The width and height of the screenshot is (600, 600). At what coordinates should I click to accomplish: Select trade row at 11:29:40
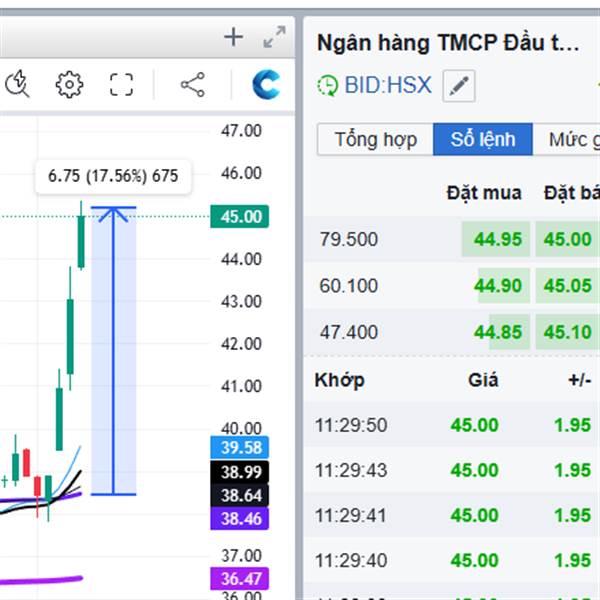click(452, 560)
